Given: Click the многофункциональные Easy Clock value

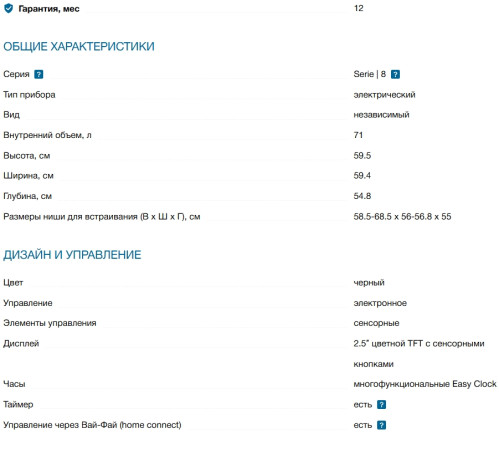Looking at the screenshot, I should (425, 384).
